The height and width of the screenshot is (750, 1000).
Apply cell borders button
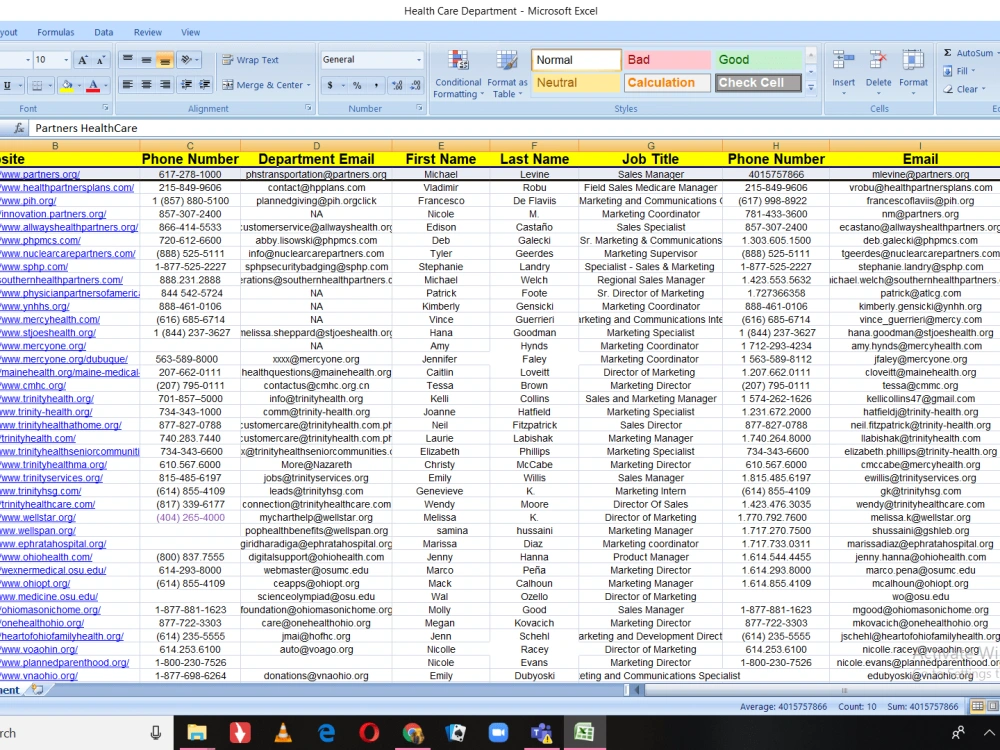pyautogui.click(x=38, y=85)
